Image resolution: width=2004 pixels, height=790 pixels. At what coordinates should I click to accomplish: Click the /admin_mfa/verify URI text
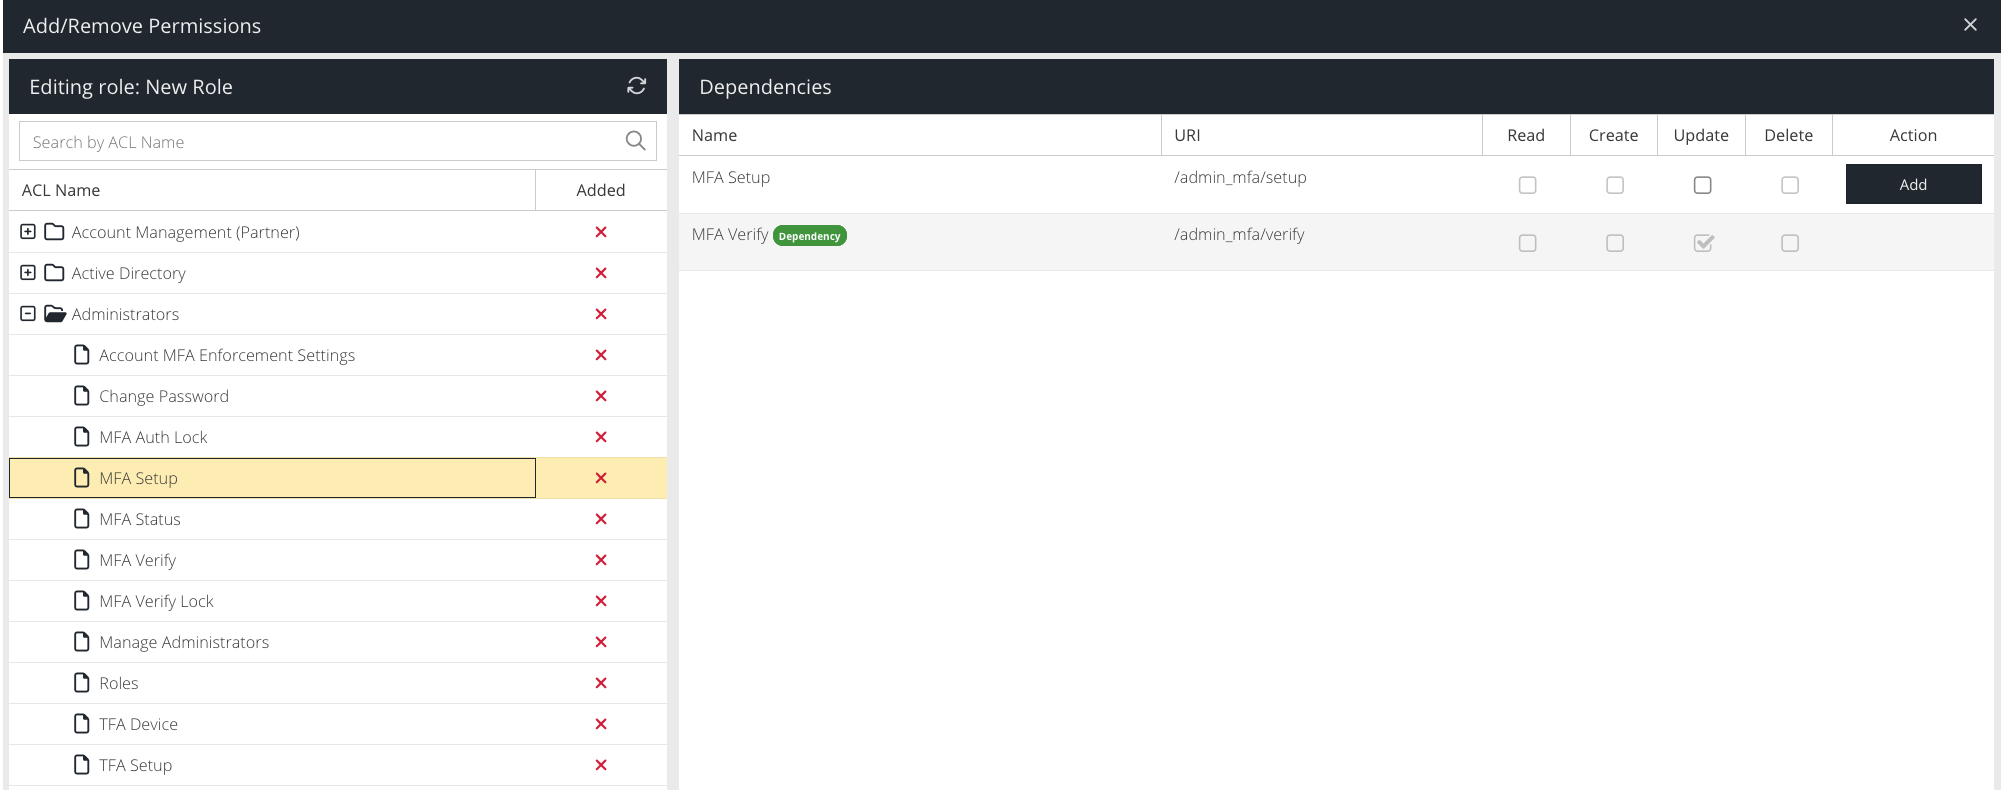[x=1239, y=234]
